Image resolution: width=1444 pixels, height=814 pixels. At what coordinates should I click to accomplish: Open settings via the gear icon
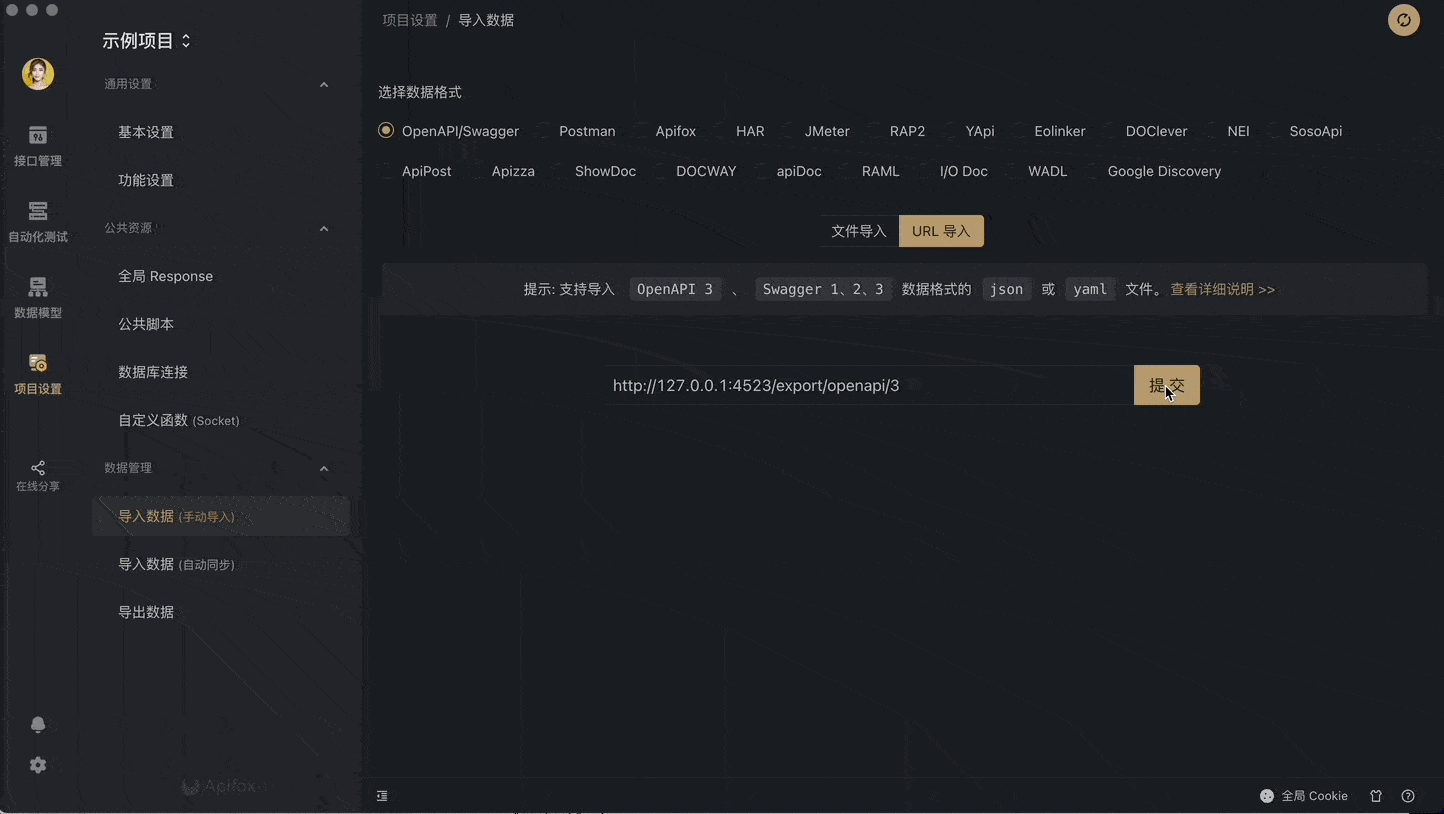click(x=37, y=765)
